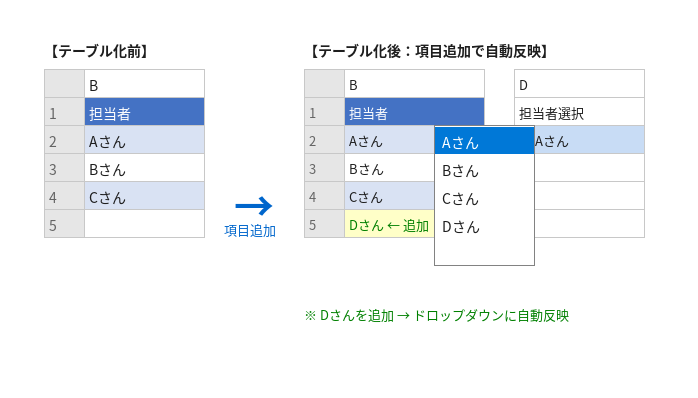Select Dさん in the dropdown list
The width and height of the screenshot is (698, 398).
(484, 227)
